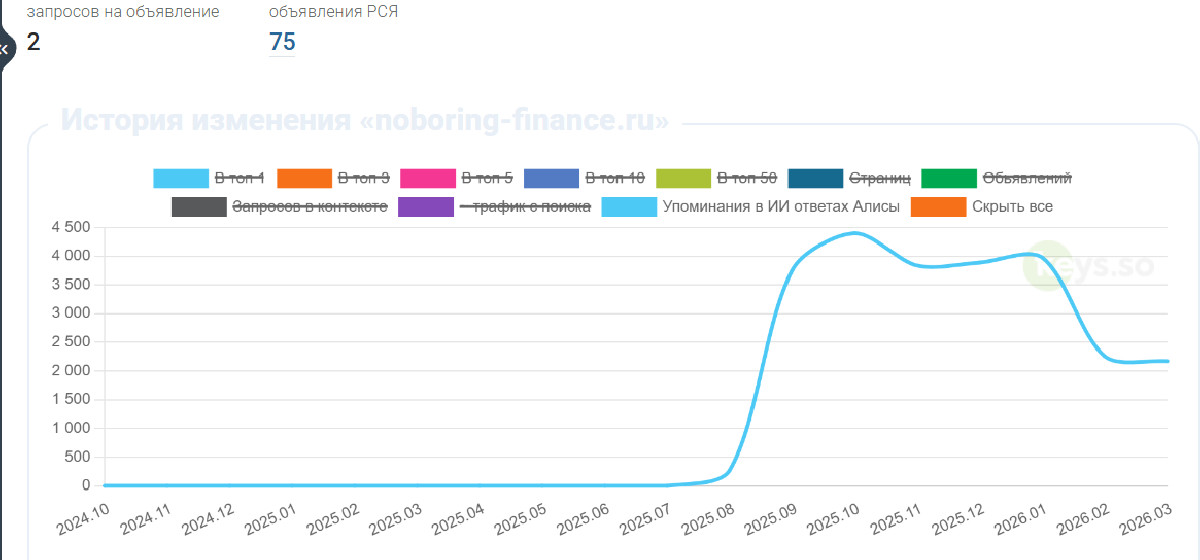Screen dimensions: 1200x560
Task: Click the chart line peak near 2025.10
Action: [x=855, y=233]
